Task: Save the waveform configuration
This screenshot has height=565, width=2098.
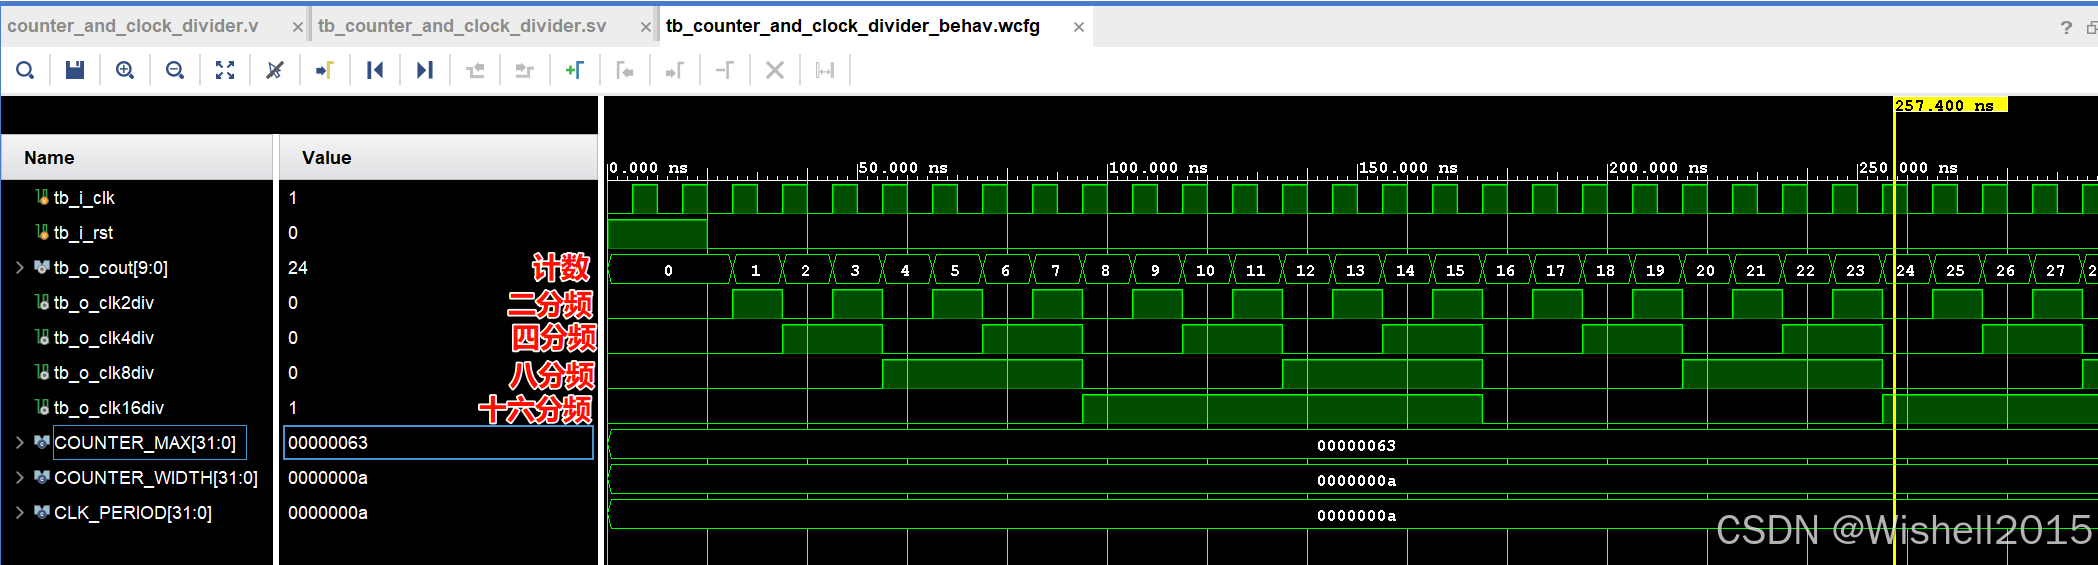Action: click(x=75, y=70)
